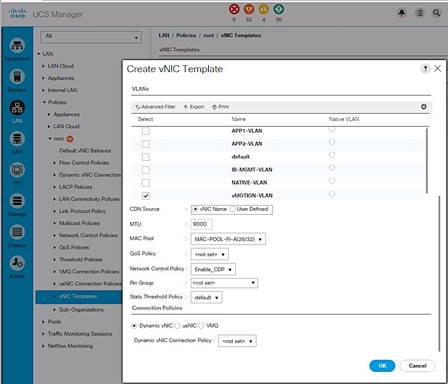
Task: Uncheck the vMOTION-VLAN checkbox
Action: point(146,196)
